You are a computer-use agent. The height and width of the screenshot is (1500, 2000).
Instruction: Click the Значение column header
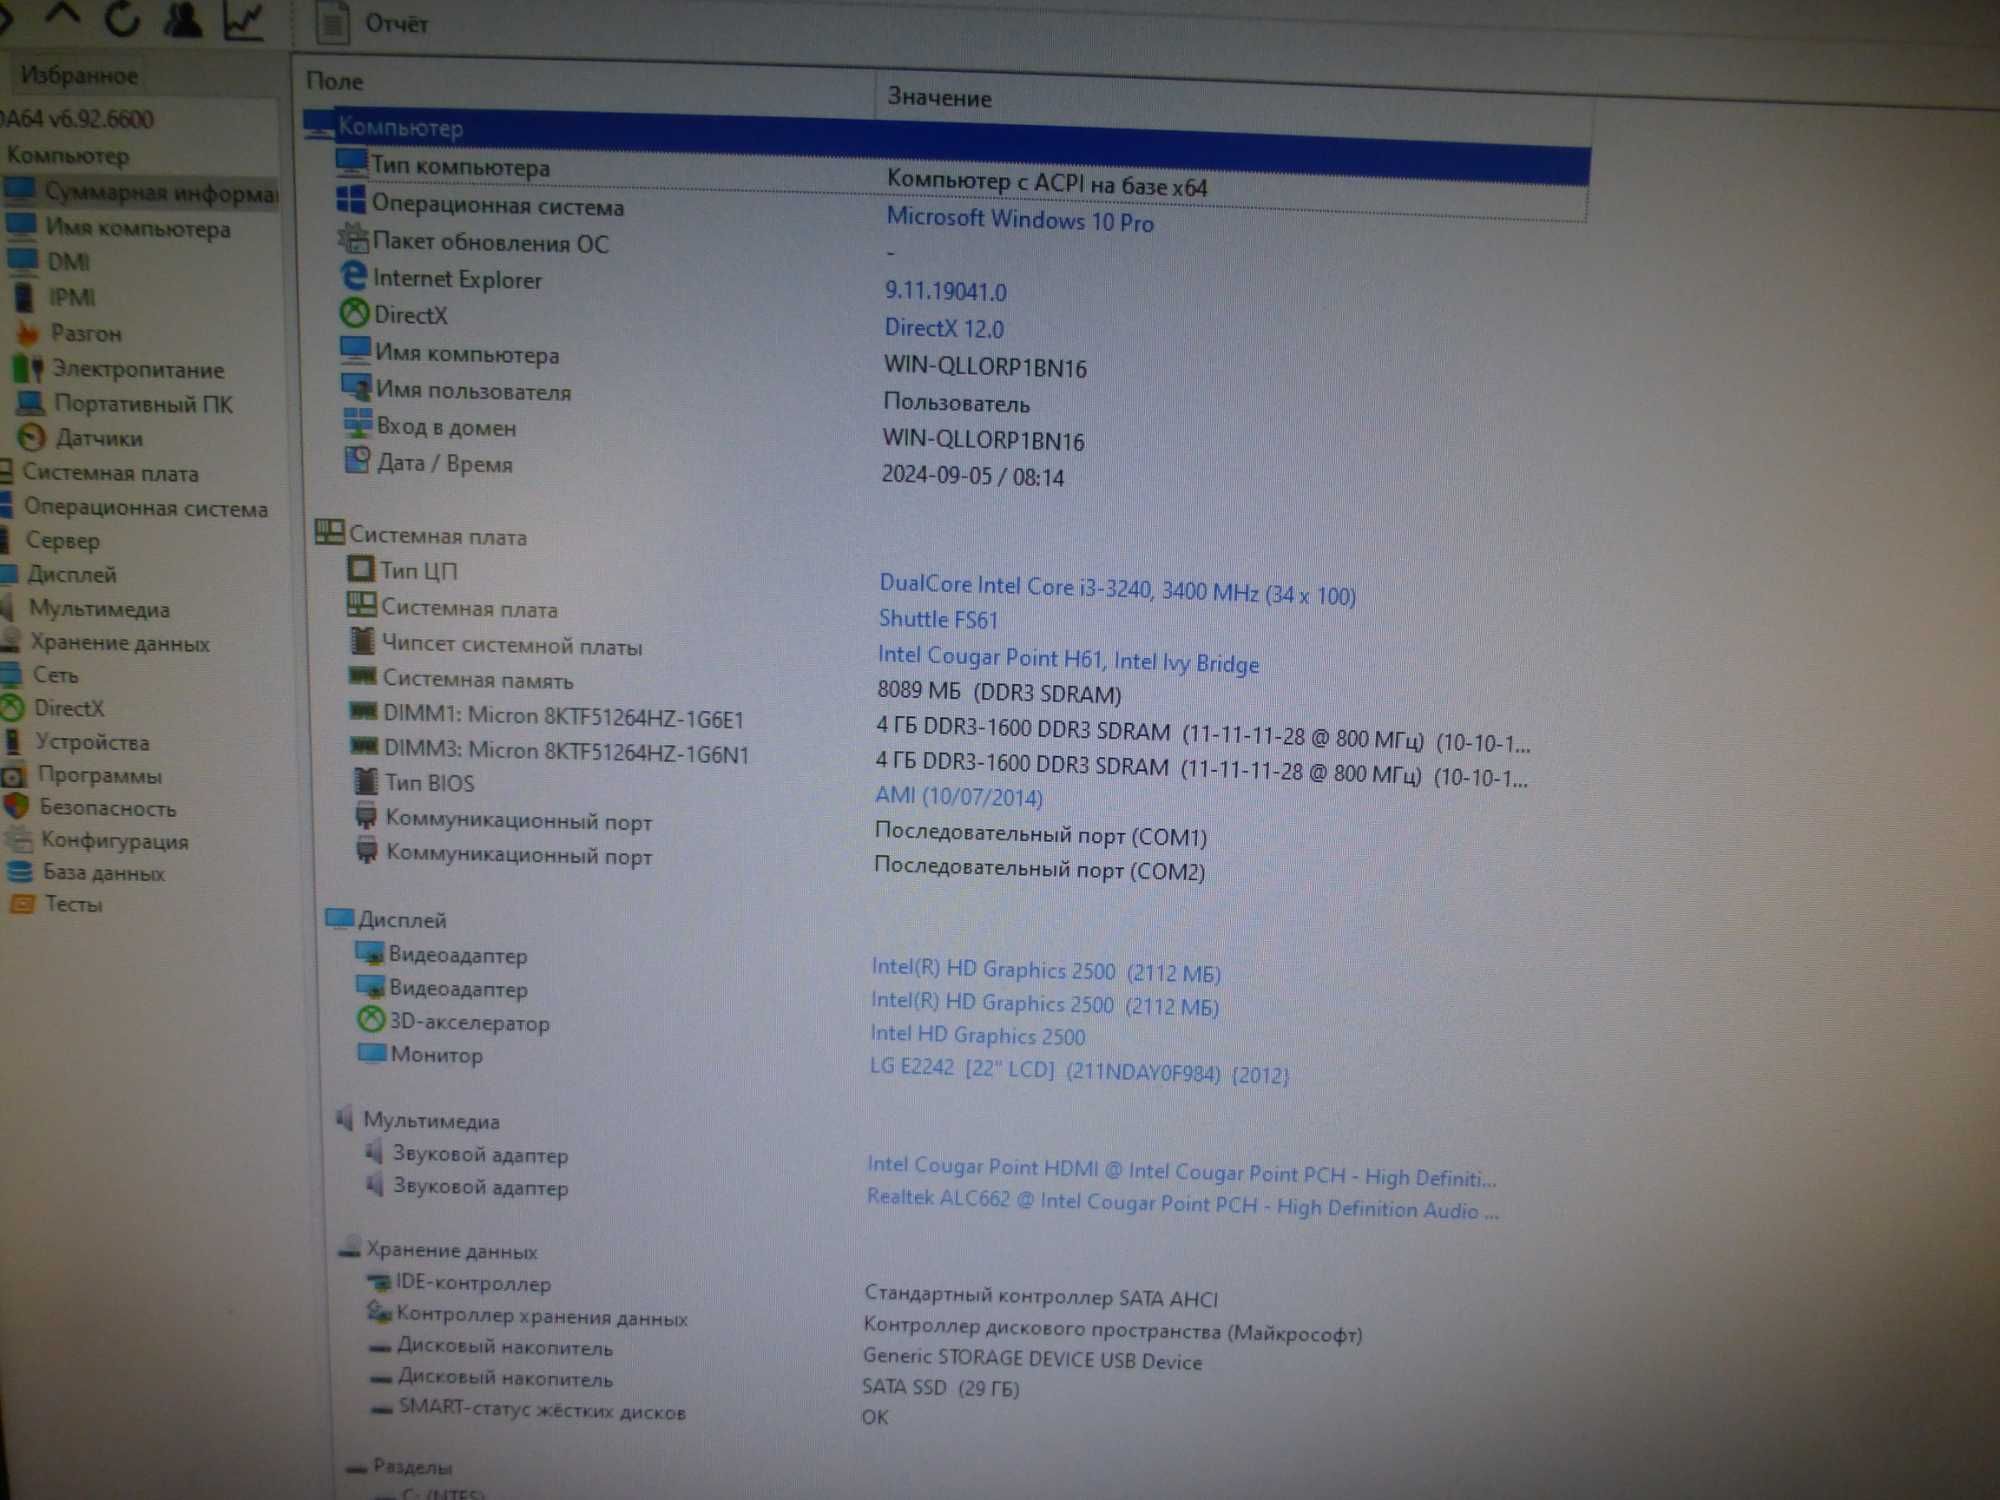tap(939, 97)
